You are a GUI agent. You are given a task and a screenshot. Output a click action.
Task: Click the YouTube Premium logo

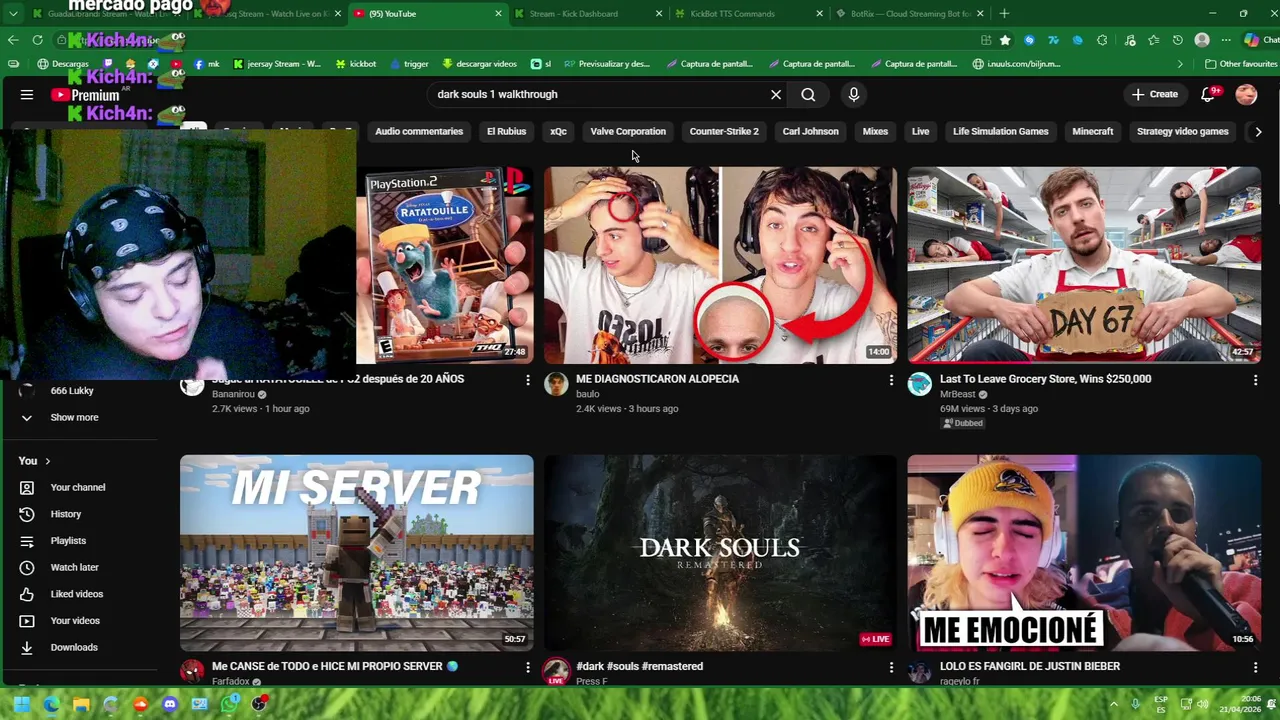tap(85, 95)
